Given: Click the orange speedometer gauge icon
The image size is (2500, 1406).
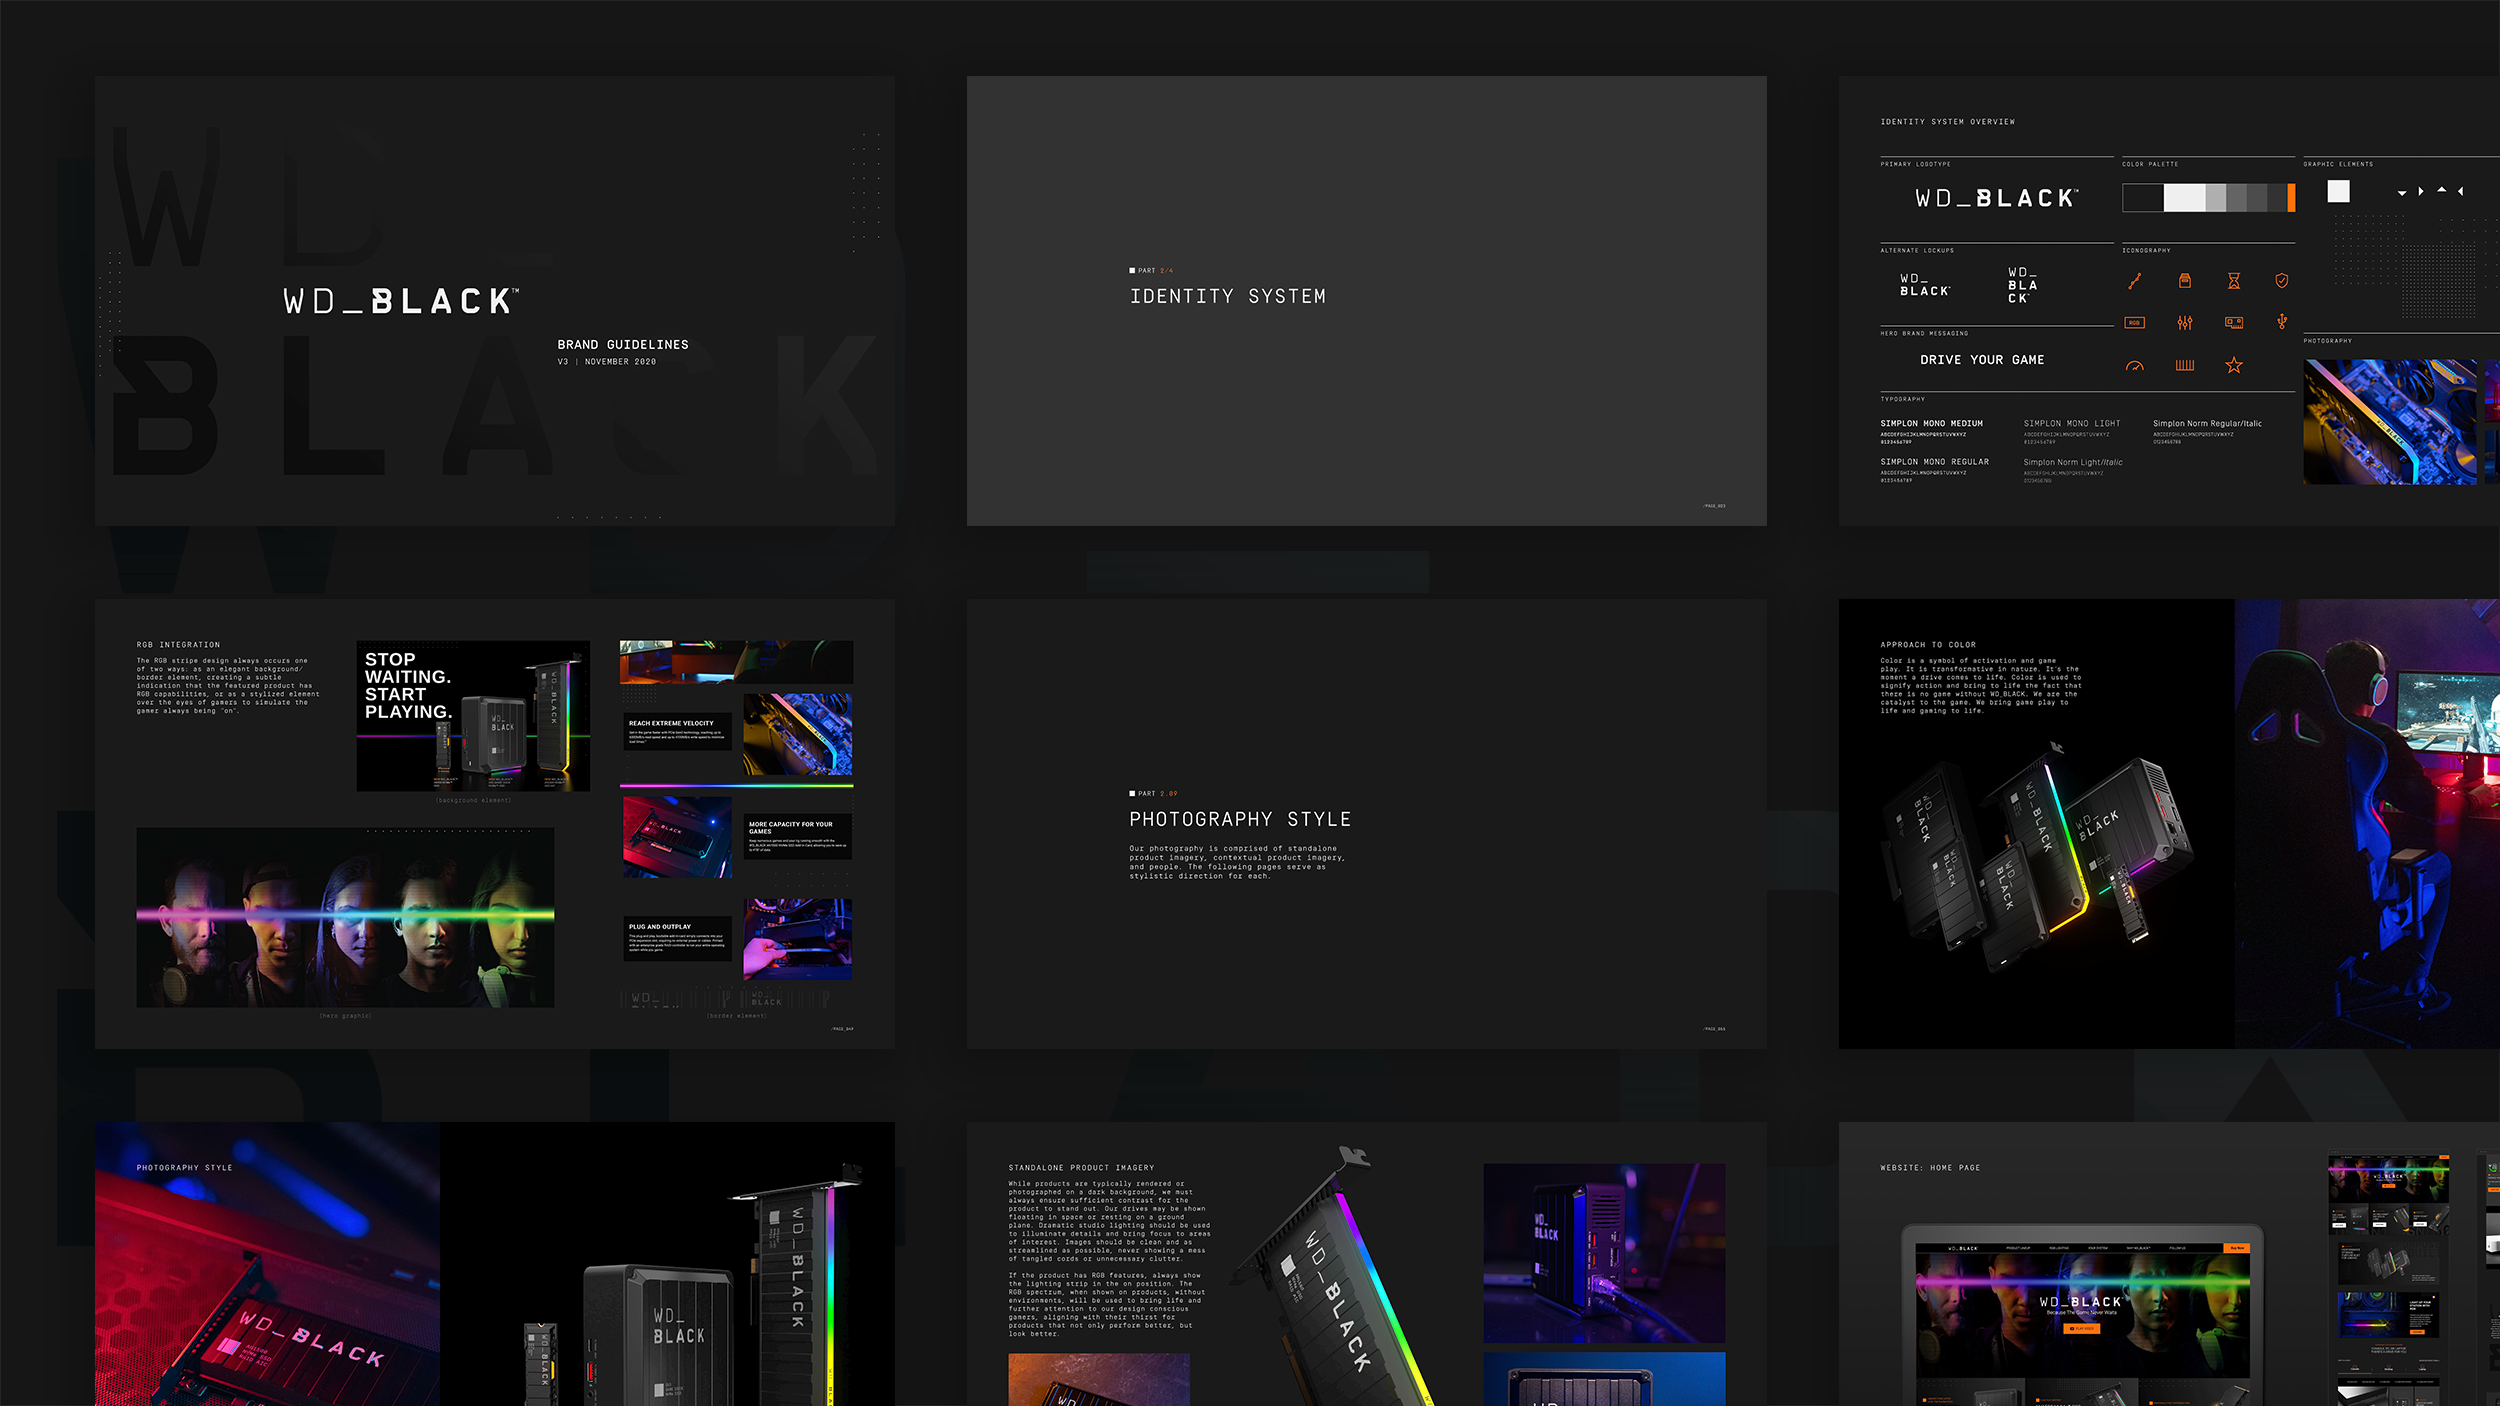Looking at the screenshot, I should click(2134, 366).
